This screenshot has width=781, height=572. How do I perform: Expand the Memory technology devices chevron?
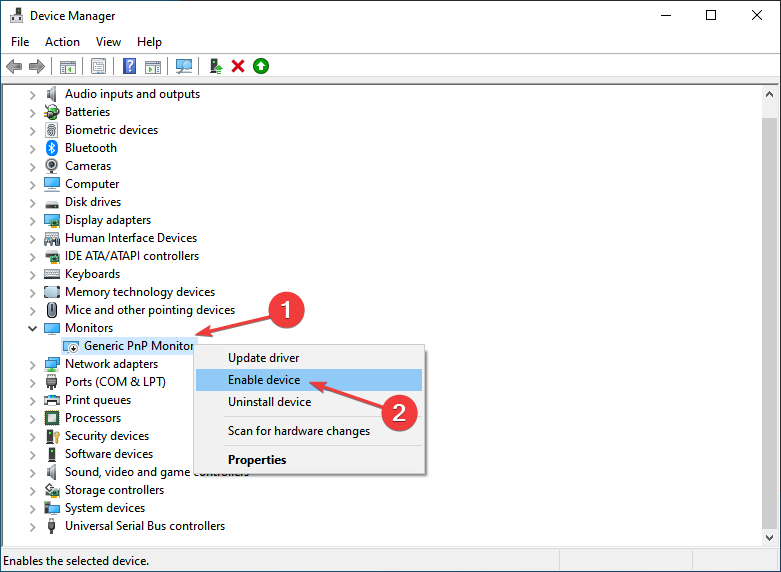[32, 292]
